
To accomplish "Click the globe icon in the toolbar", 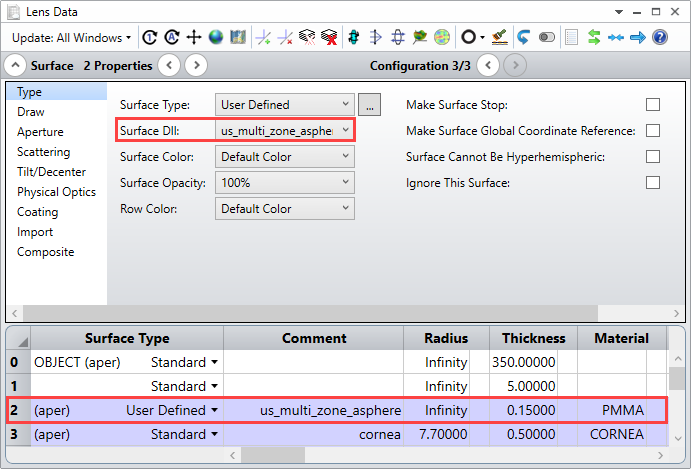I will click(216, 37).
